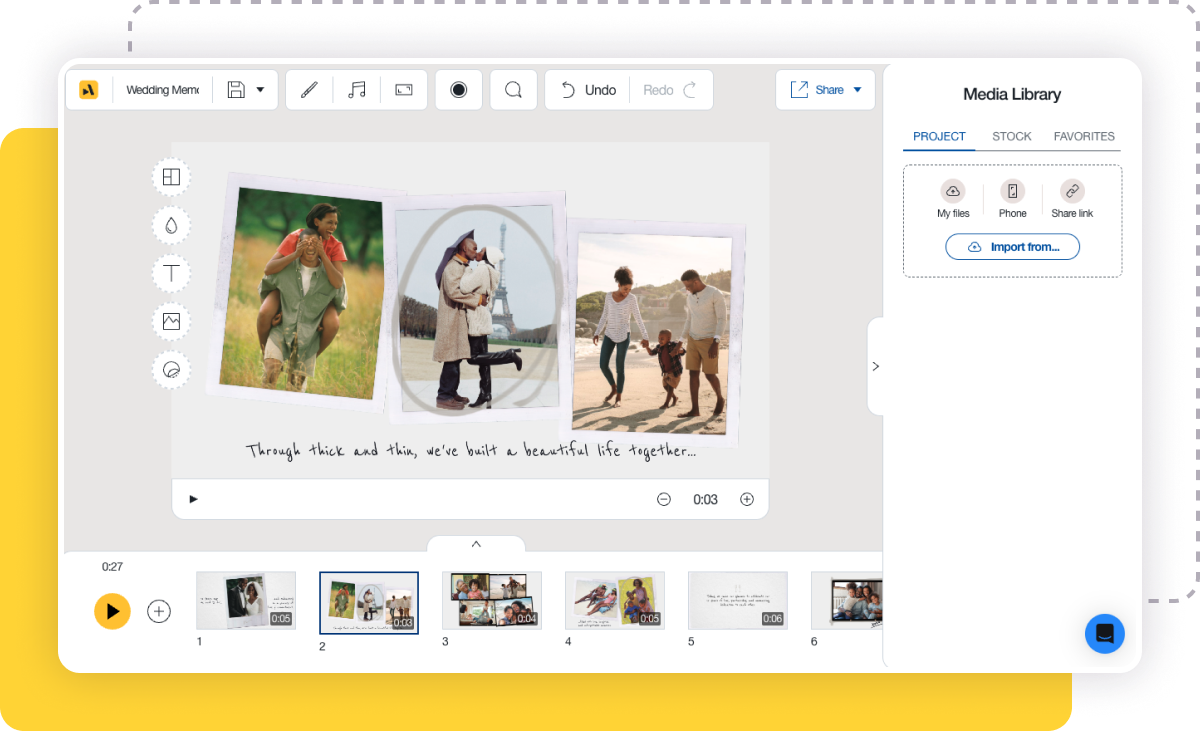
Task: Expand the right panel chevron beside the canvas
Action: tap(875, 366)
